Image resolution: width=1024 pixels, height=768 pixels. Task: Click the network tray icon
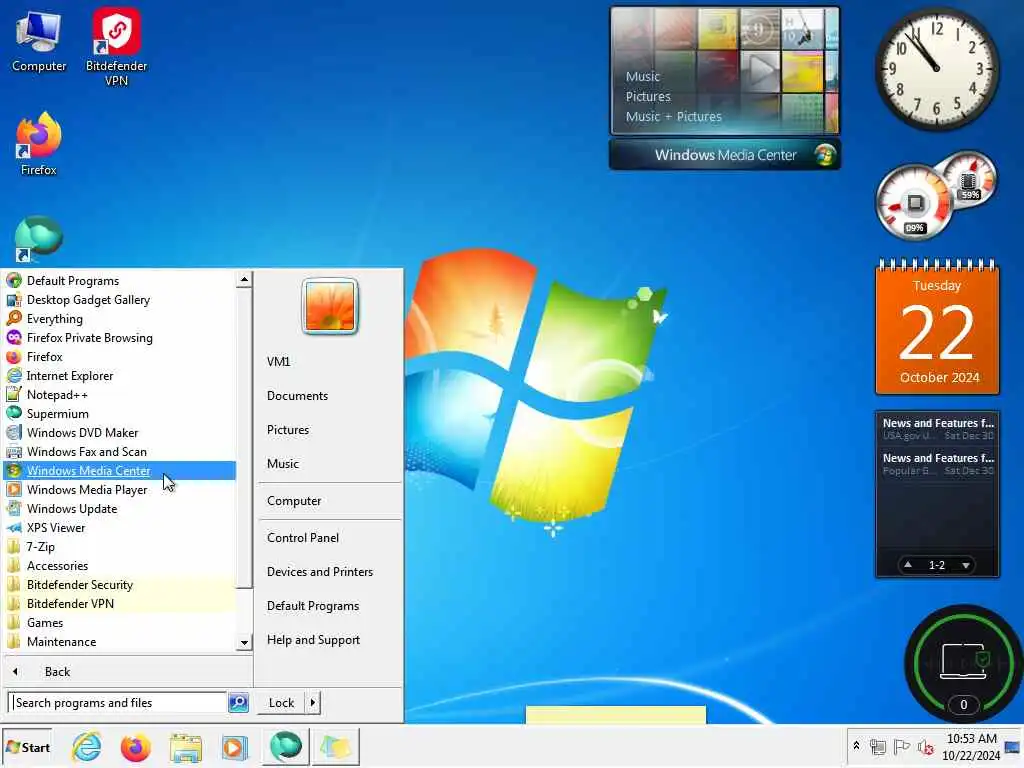(x=878, y=746)
